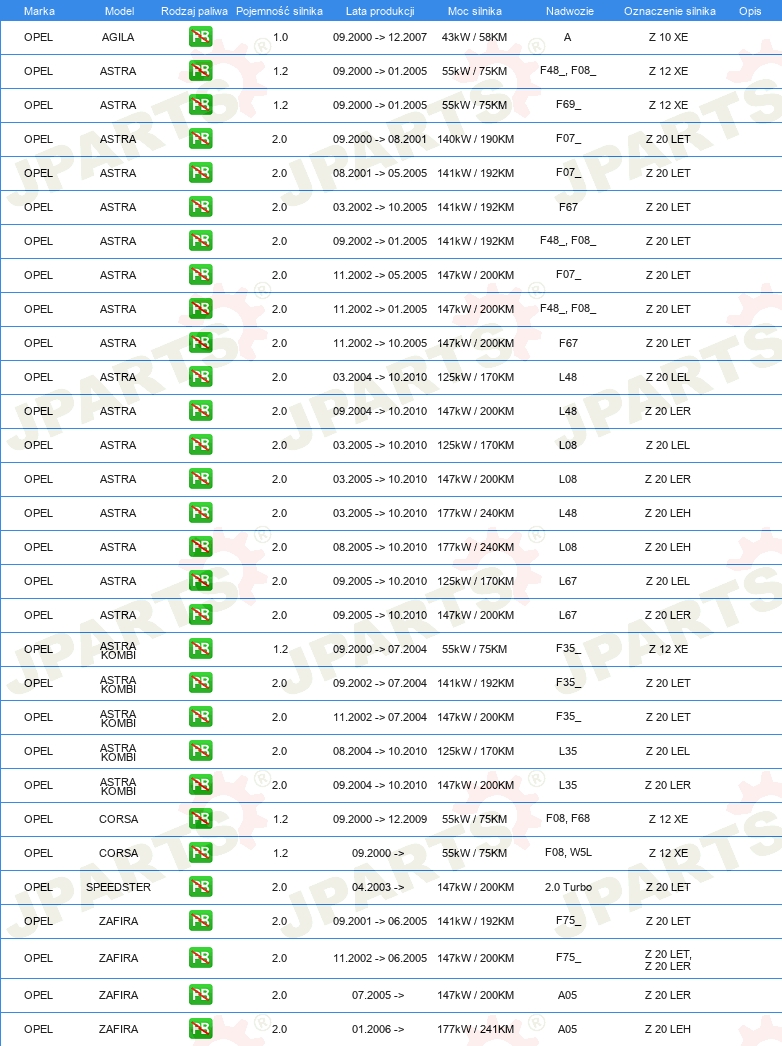The width and height of the screenshot is (782, 1046).
Task: Click the 07.2005 -> production date
Action: (x=378, y=995)
